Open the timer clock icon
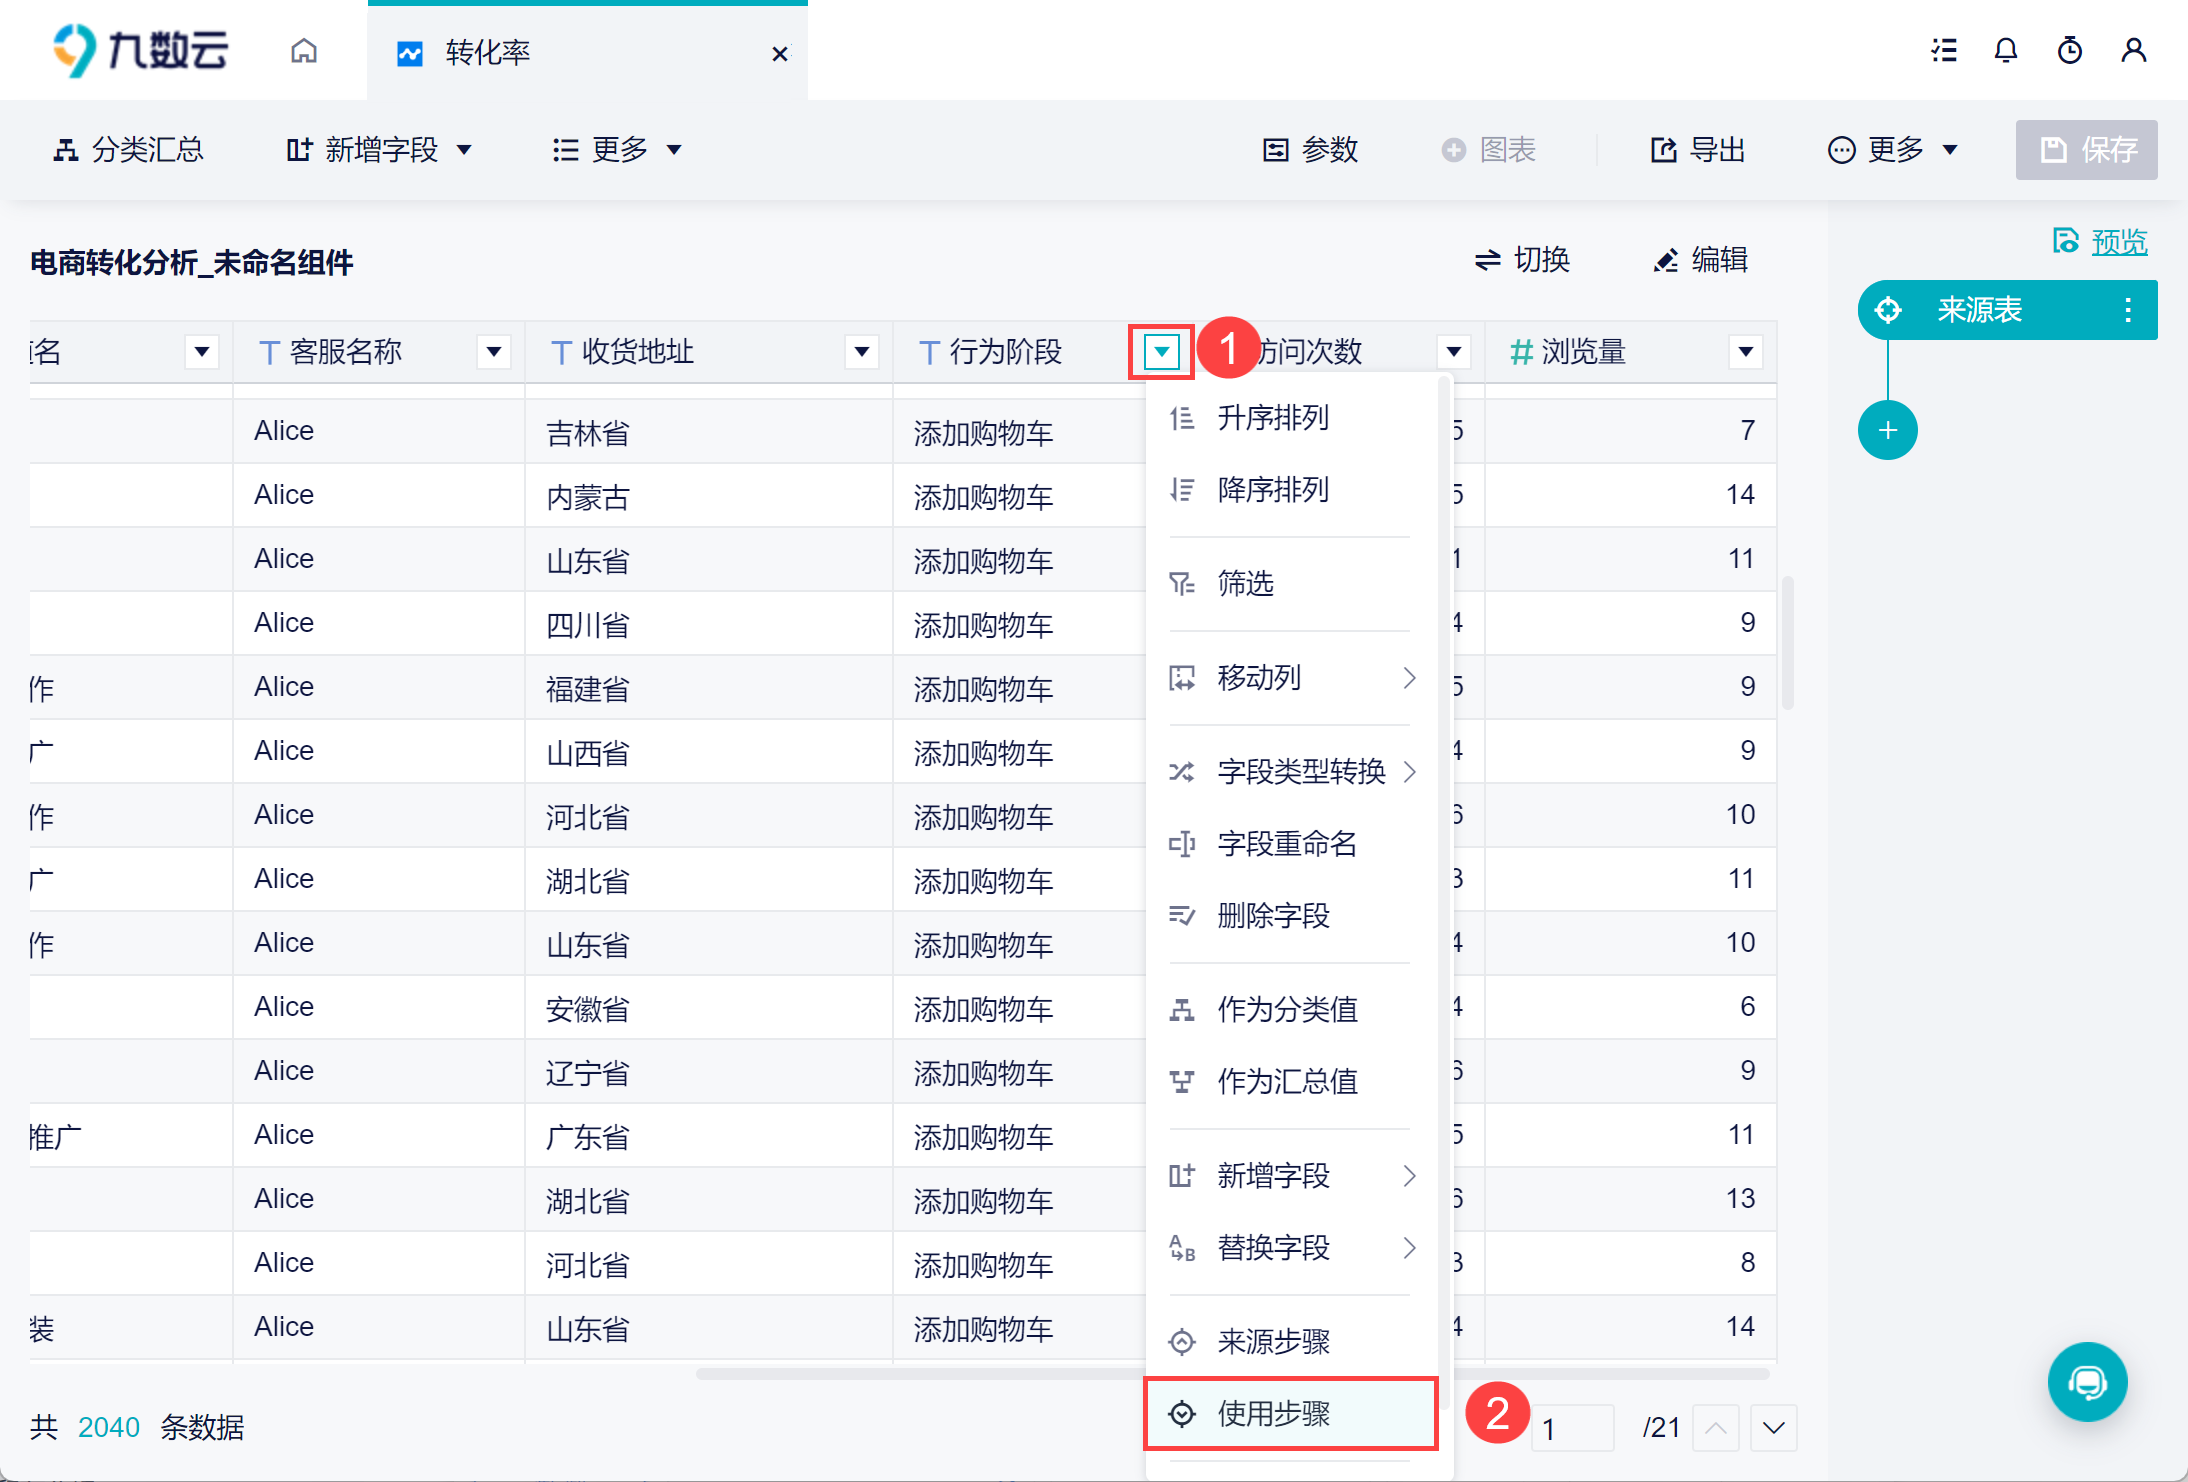The height and width of the screenshot is (1482, 2188). 2069,51
